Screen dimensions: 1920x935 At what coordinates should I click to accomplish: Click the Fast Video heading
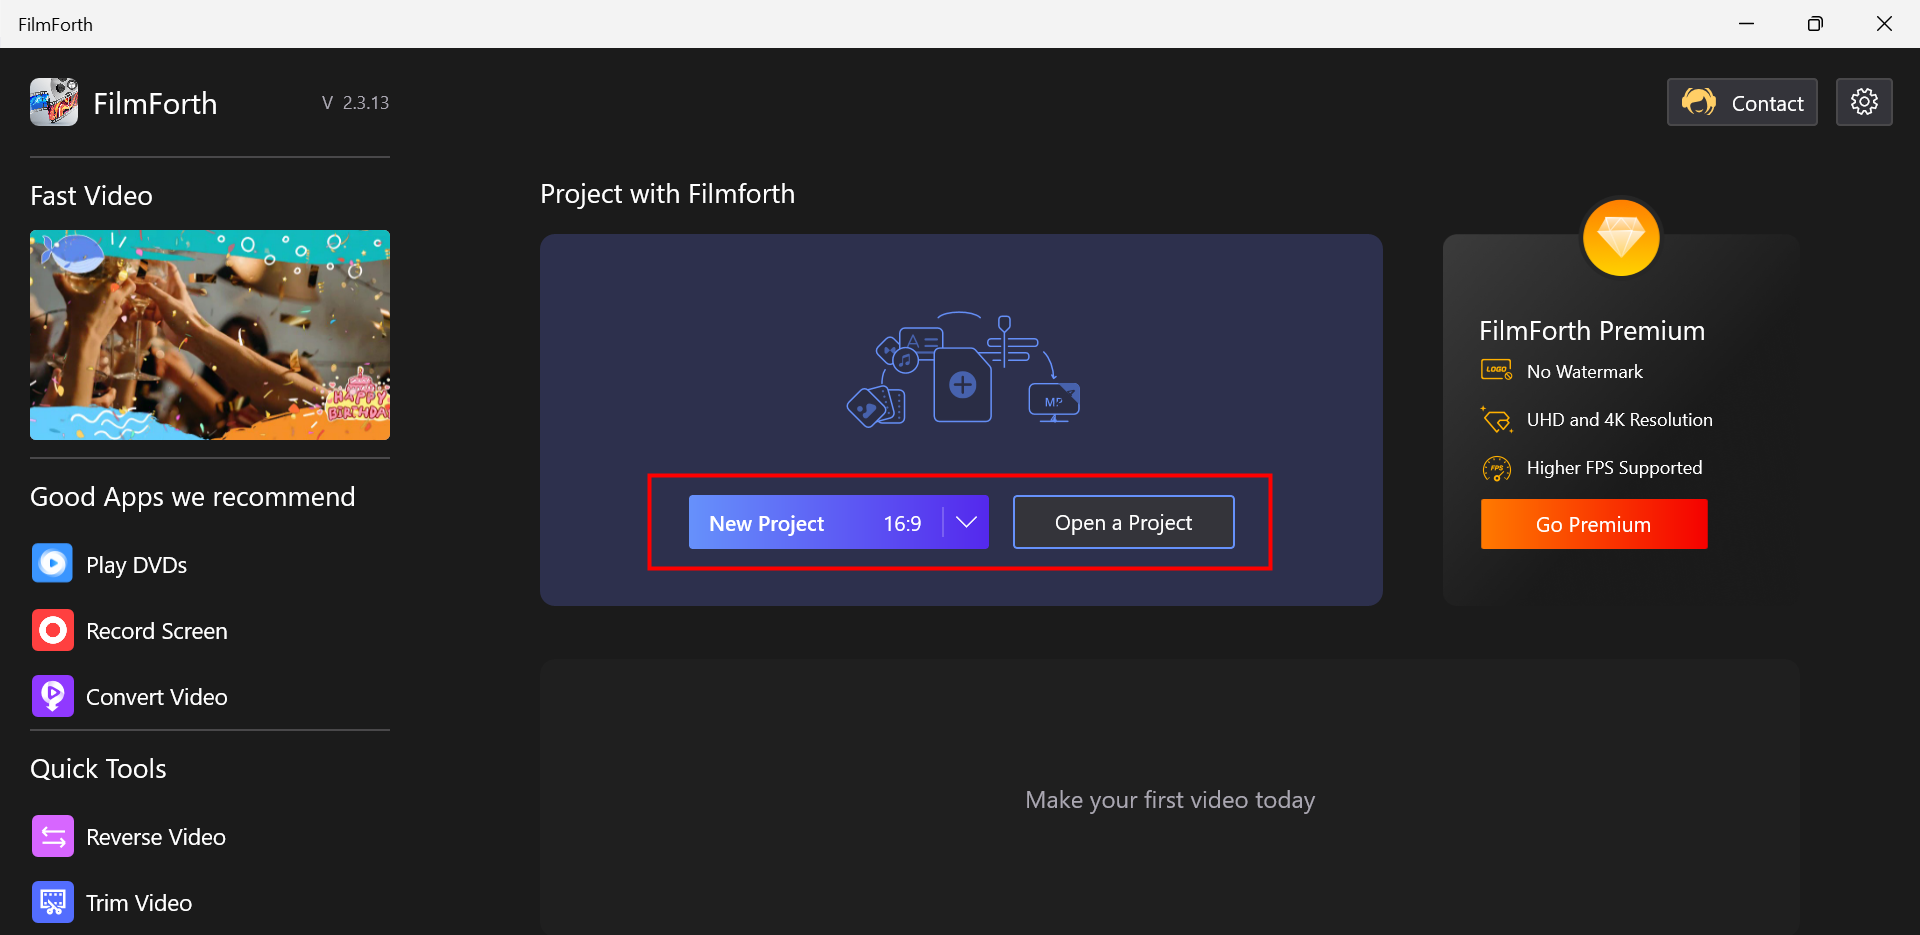[x=91, y=196]
